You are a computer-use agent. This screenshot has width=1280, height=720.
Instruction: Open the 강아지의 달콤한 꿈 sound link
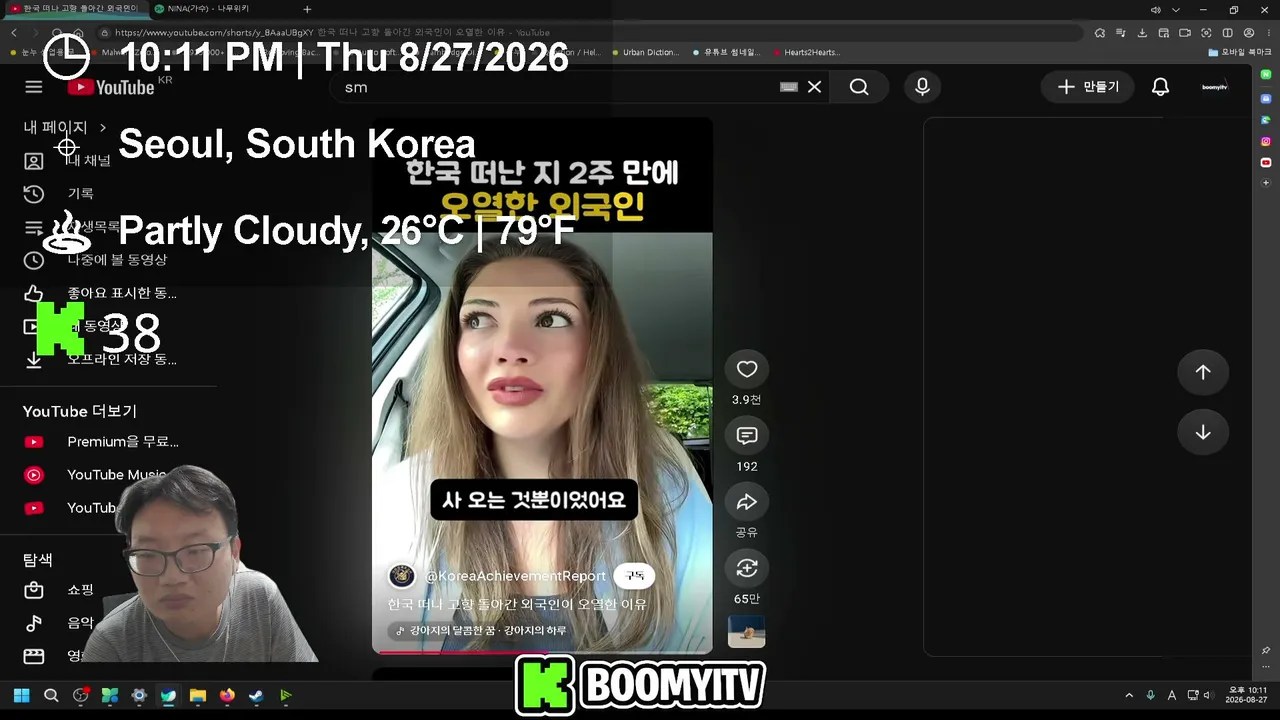(x=482, y=630)
